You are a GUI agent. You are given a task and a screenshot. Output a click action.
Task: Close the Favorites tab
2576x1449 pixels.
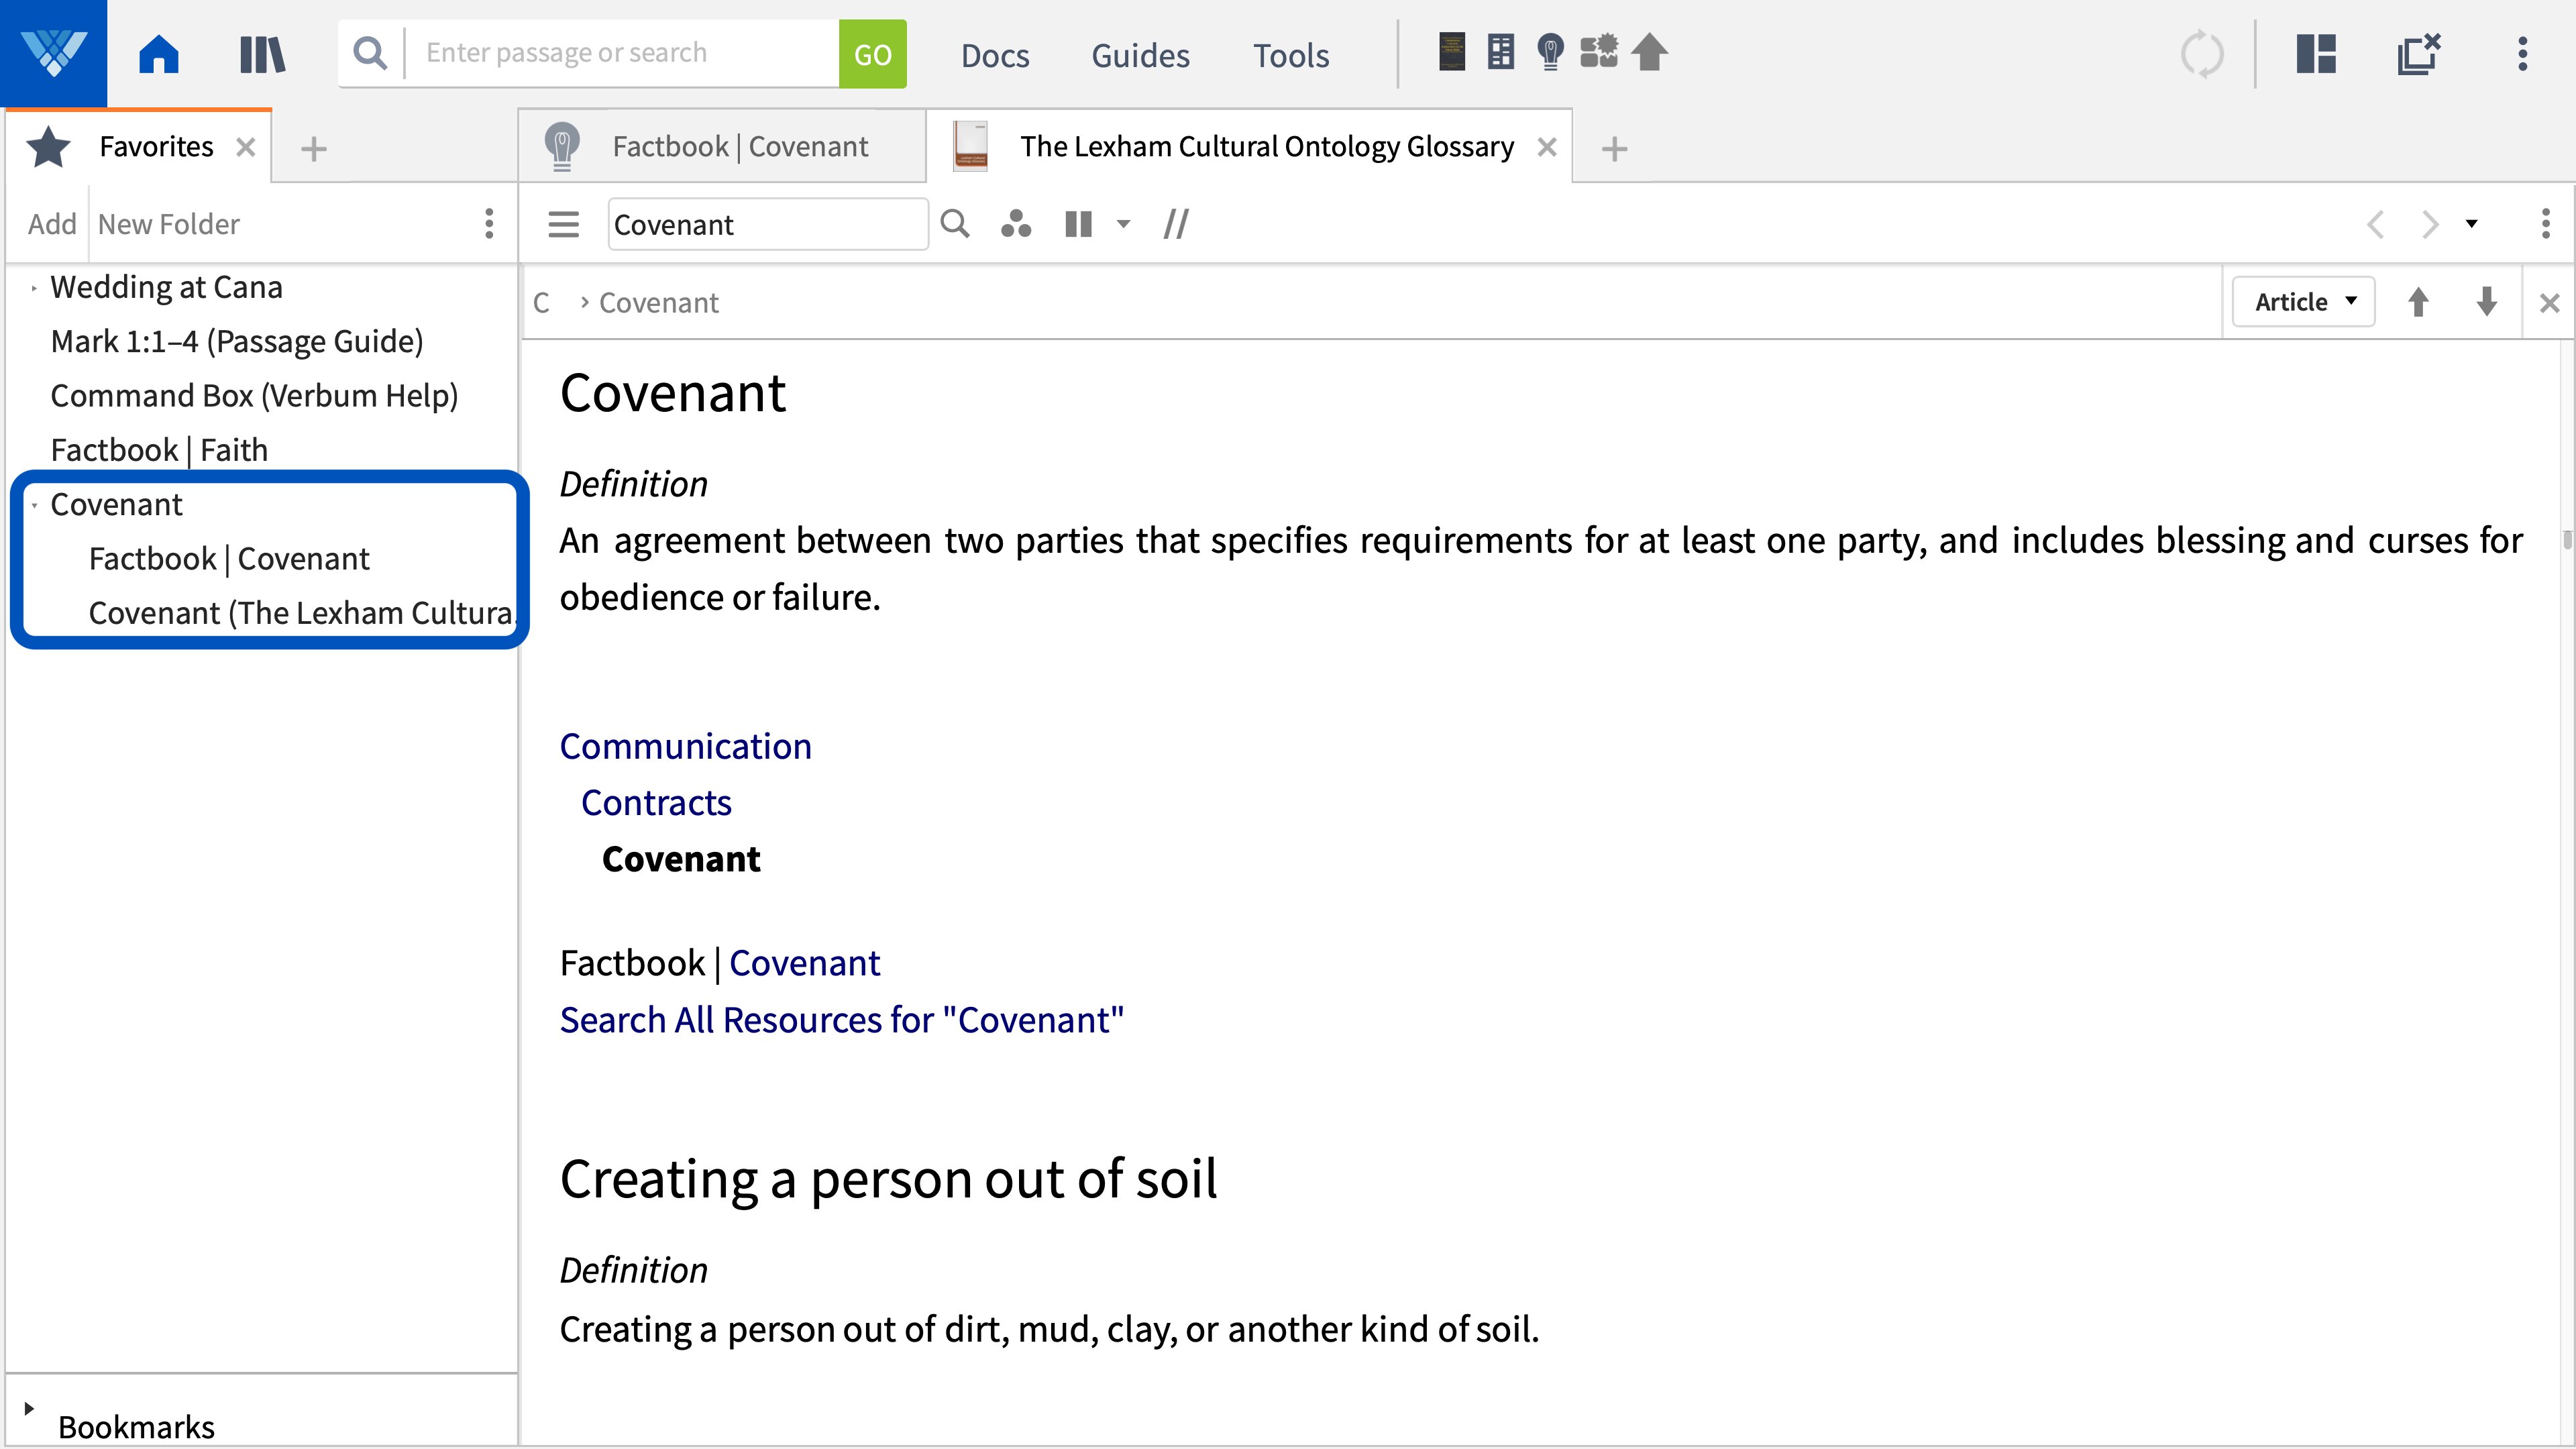pos(246,148)
